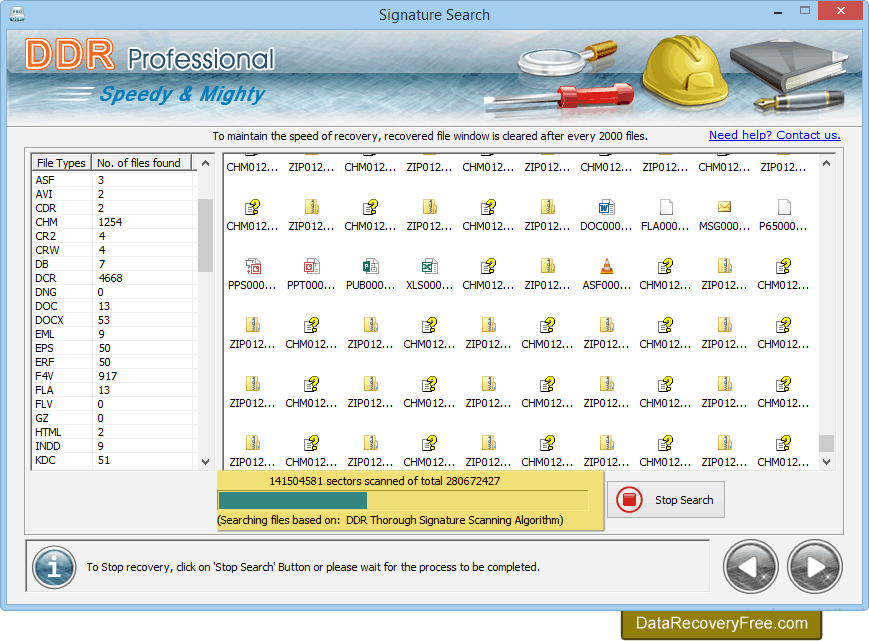This screenshot has height=641, width=869.
Task: Select the GZ file type row
Action: pos(114,418)
